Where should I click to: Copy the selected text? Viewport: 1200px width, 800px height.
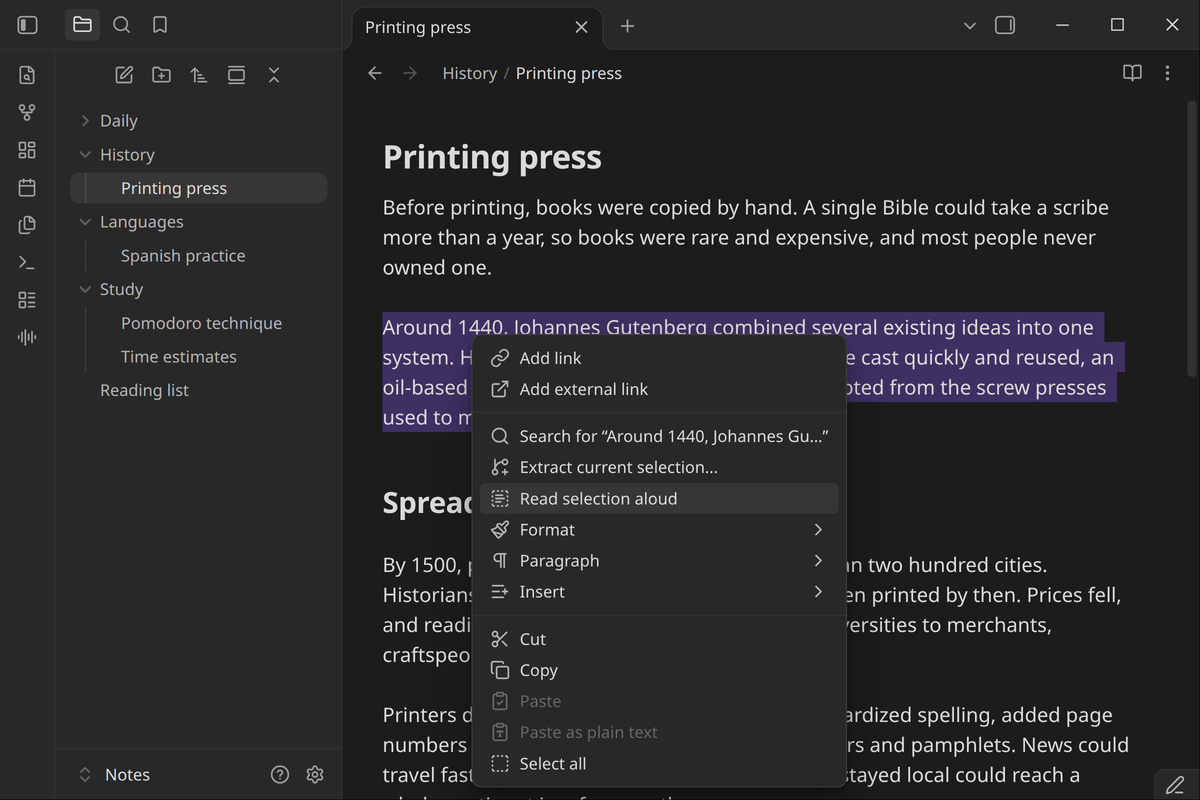[x=659, y=670]
